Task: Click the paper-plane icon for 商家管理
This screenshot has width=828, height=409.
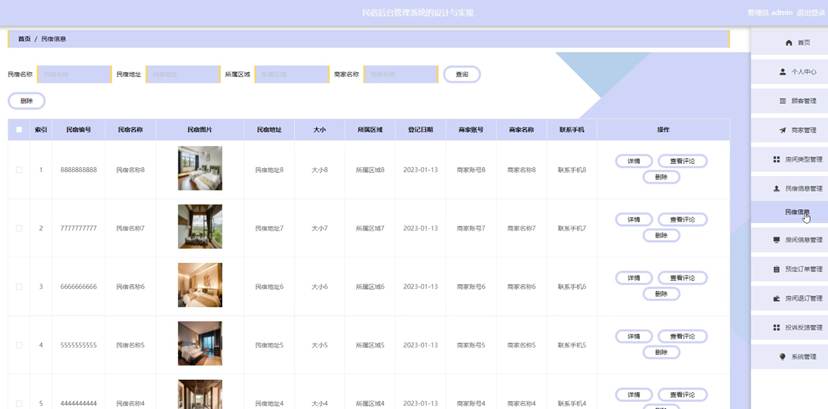Action: point(783,130)
